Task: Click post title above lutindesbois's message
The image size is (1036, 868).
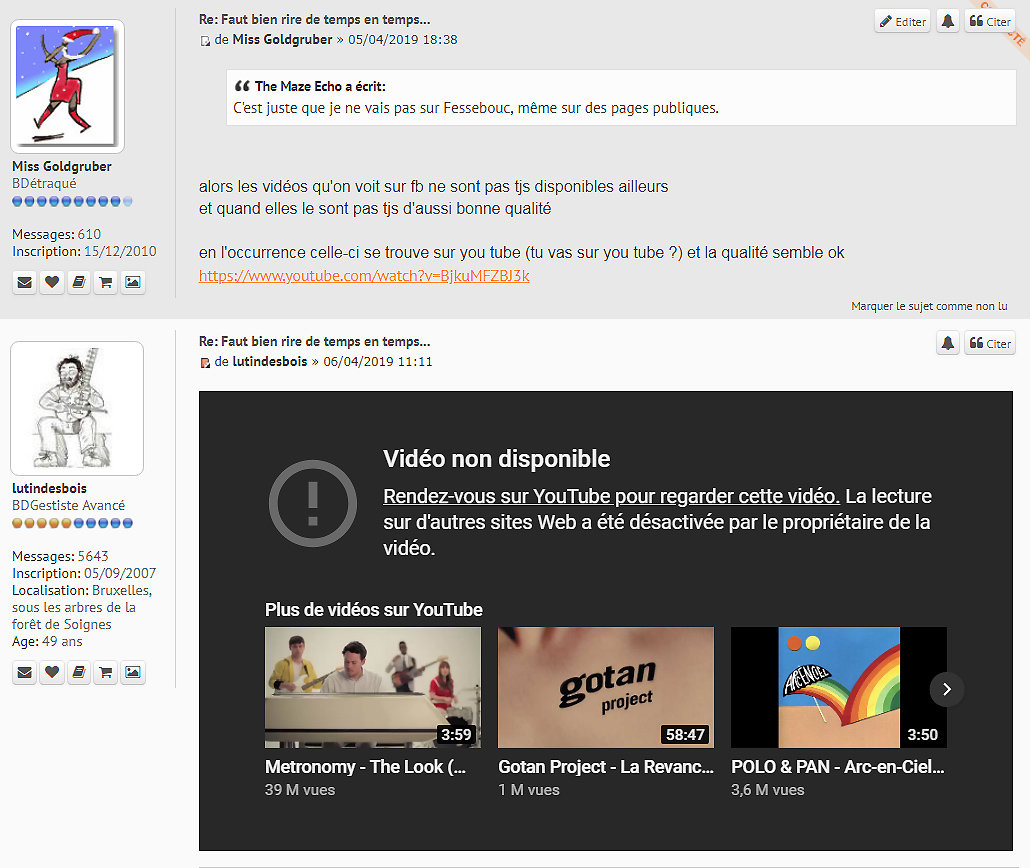Action: coord(314,342)
